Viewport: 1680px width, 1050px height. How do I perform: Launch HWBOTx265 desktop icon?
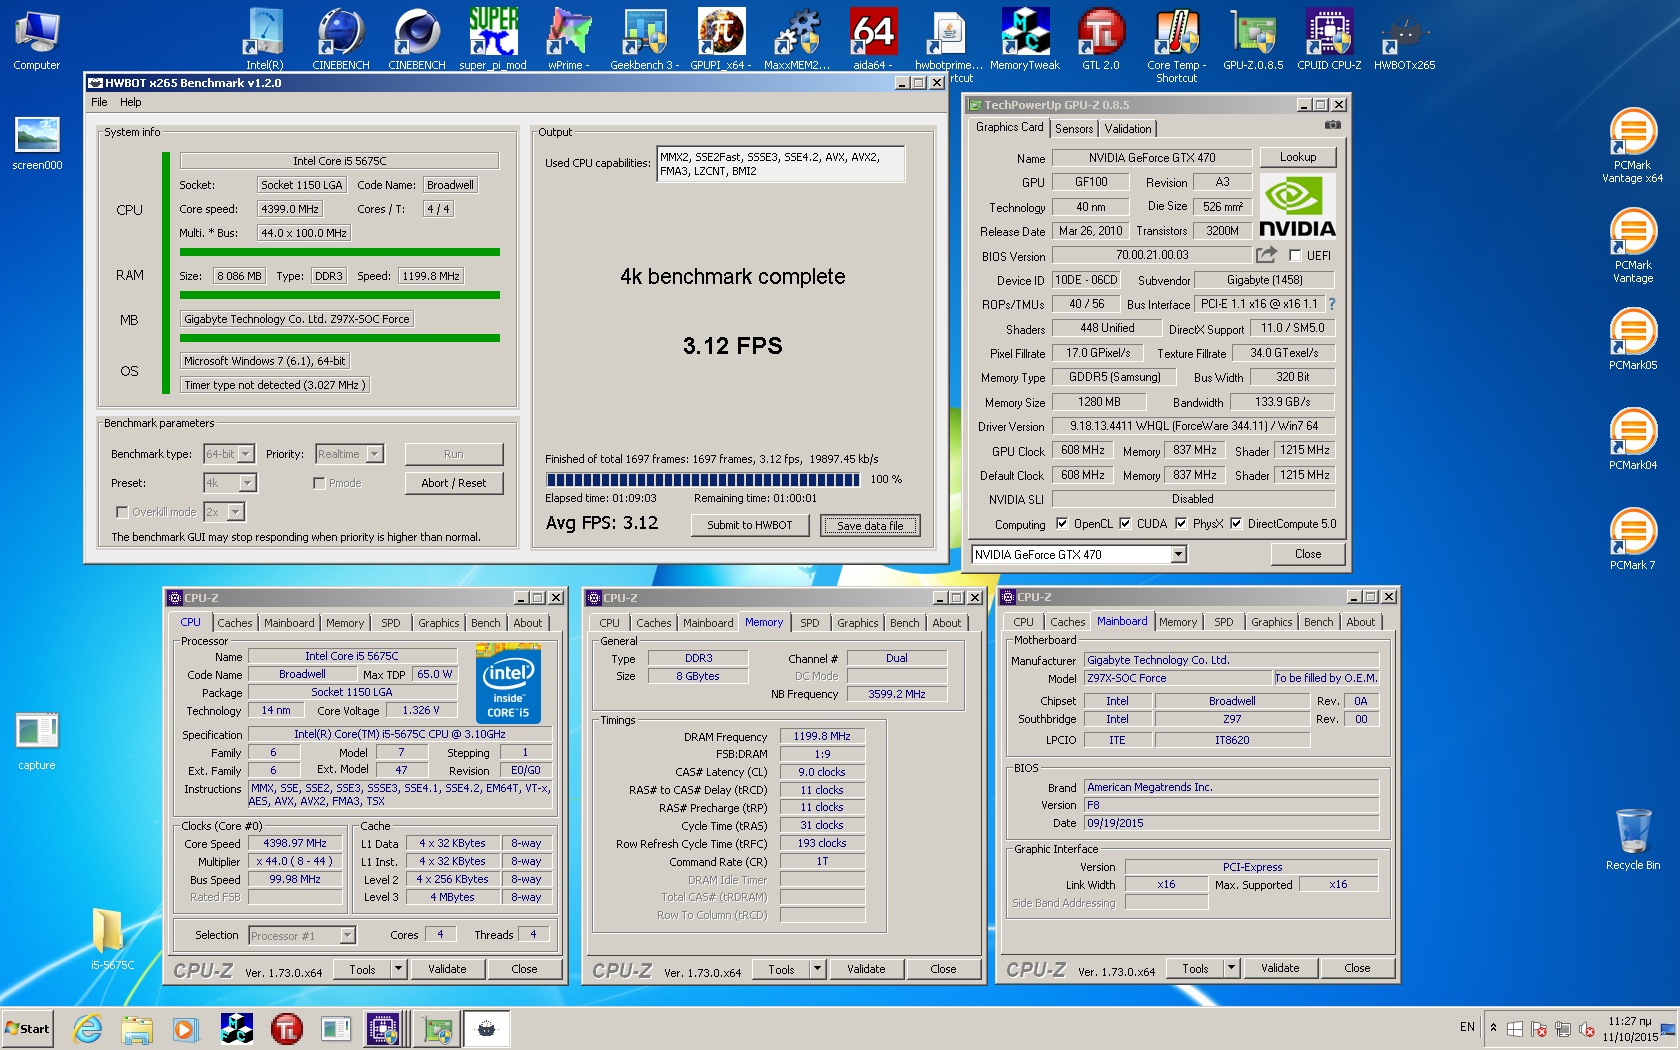(1405, 40)
